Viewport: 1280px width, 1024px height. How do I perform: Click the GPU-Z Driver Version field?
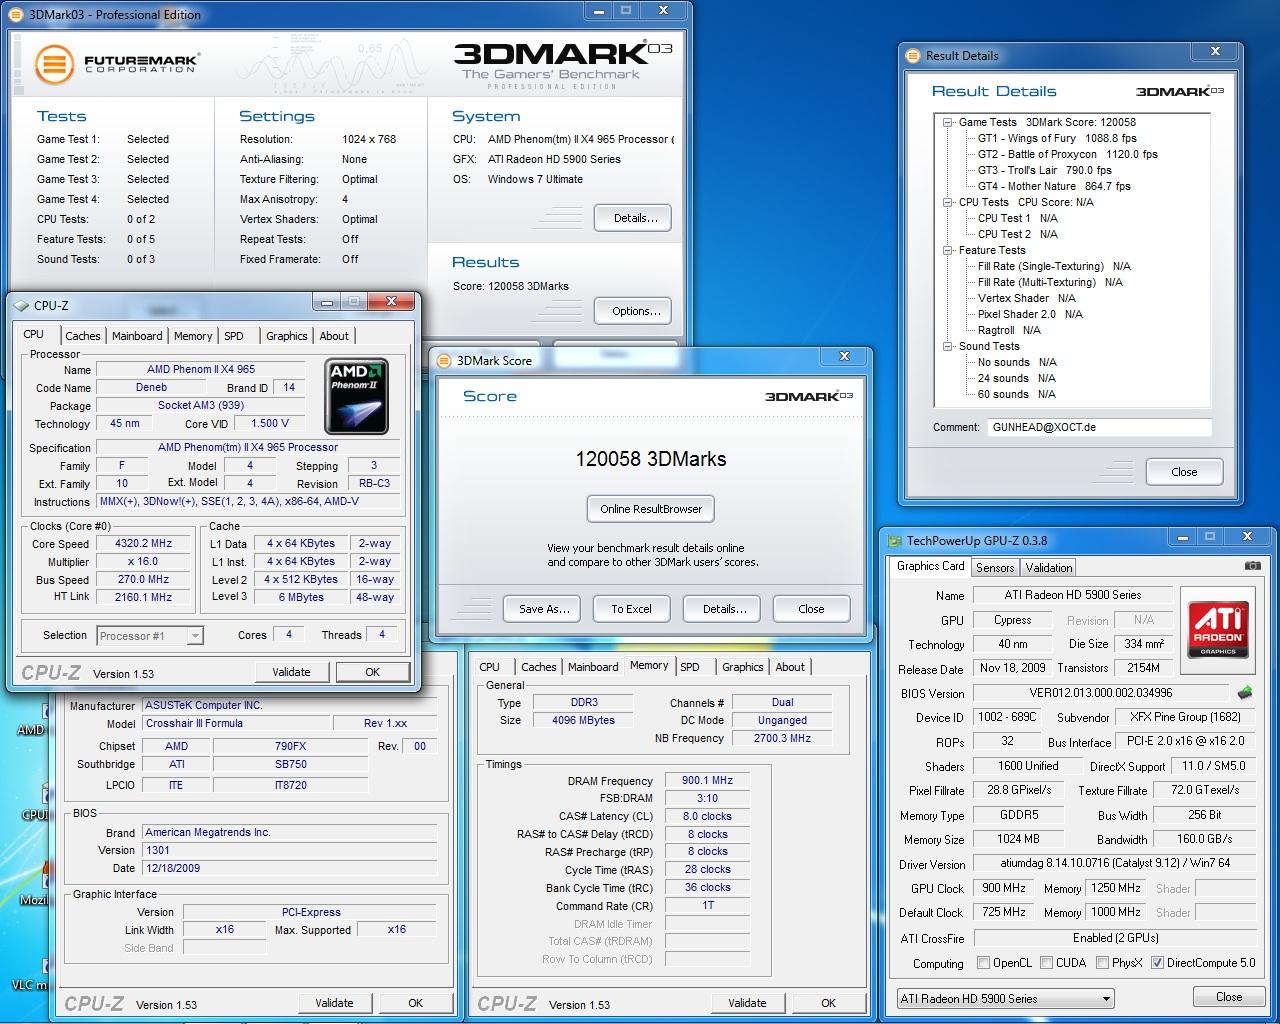[x=1115, y=864]
